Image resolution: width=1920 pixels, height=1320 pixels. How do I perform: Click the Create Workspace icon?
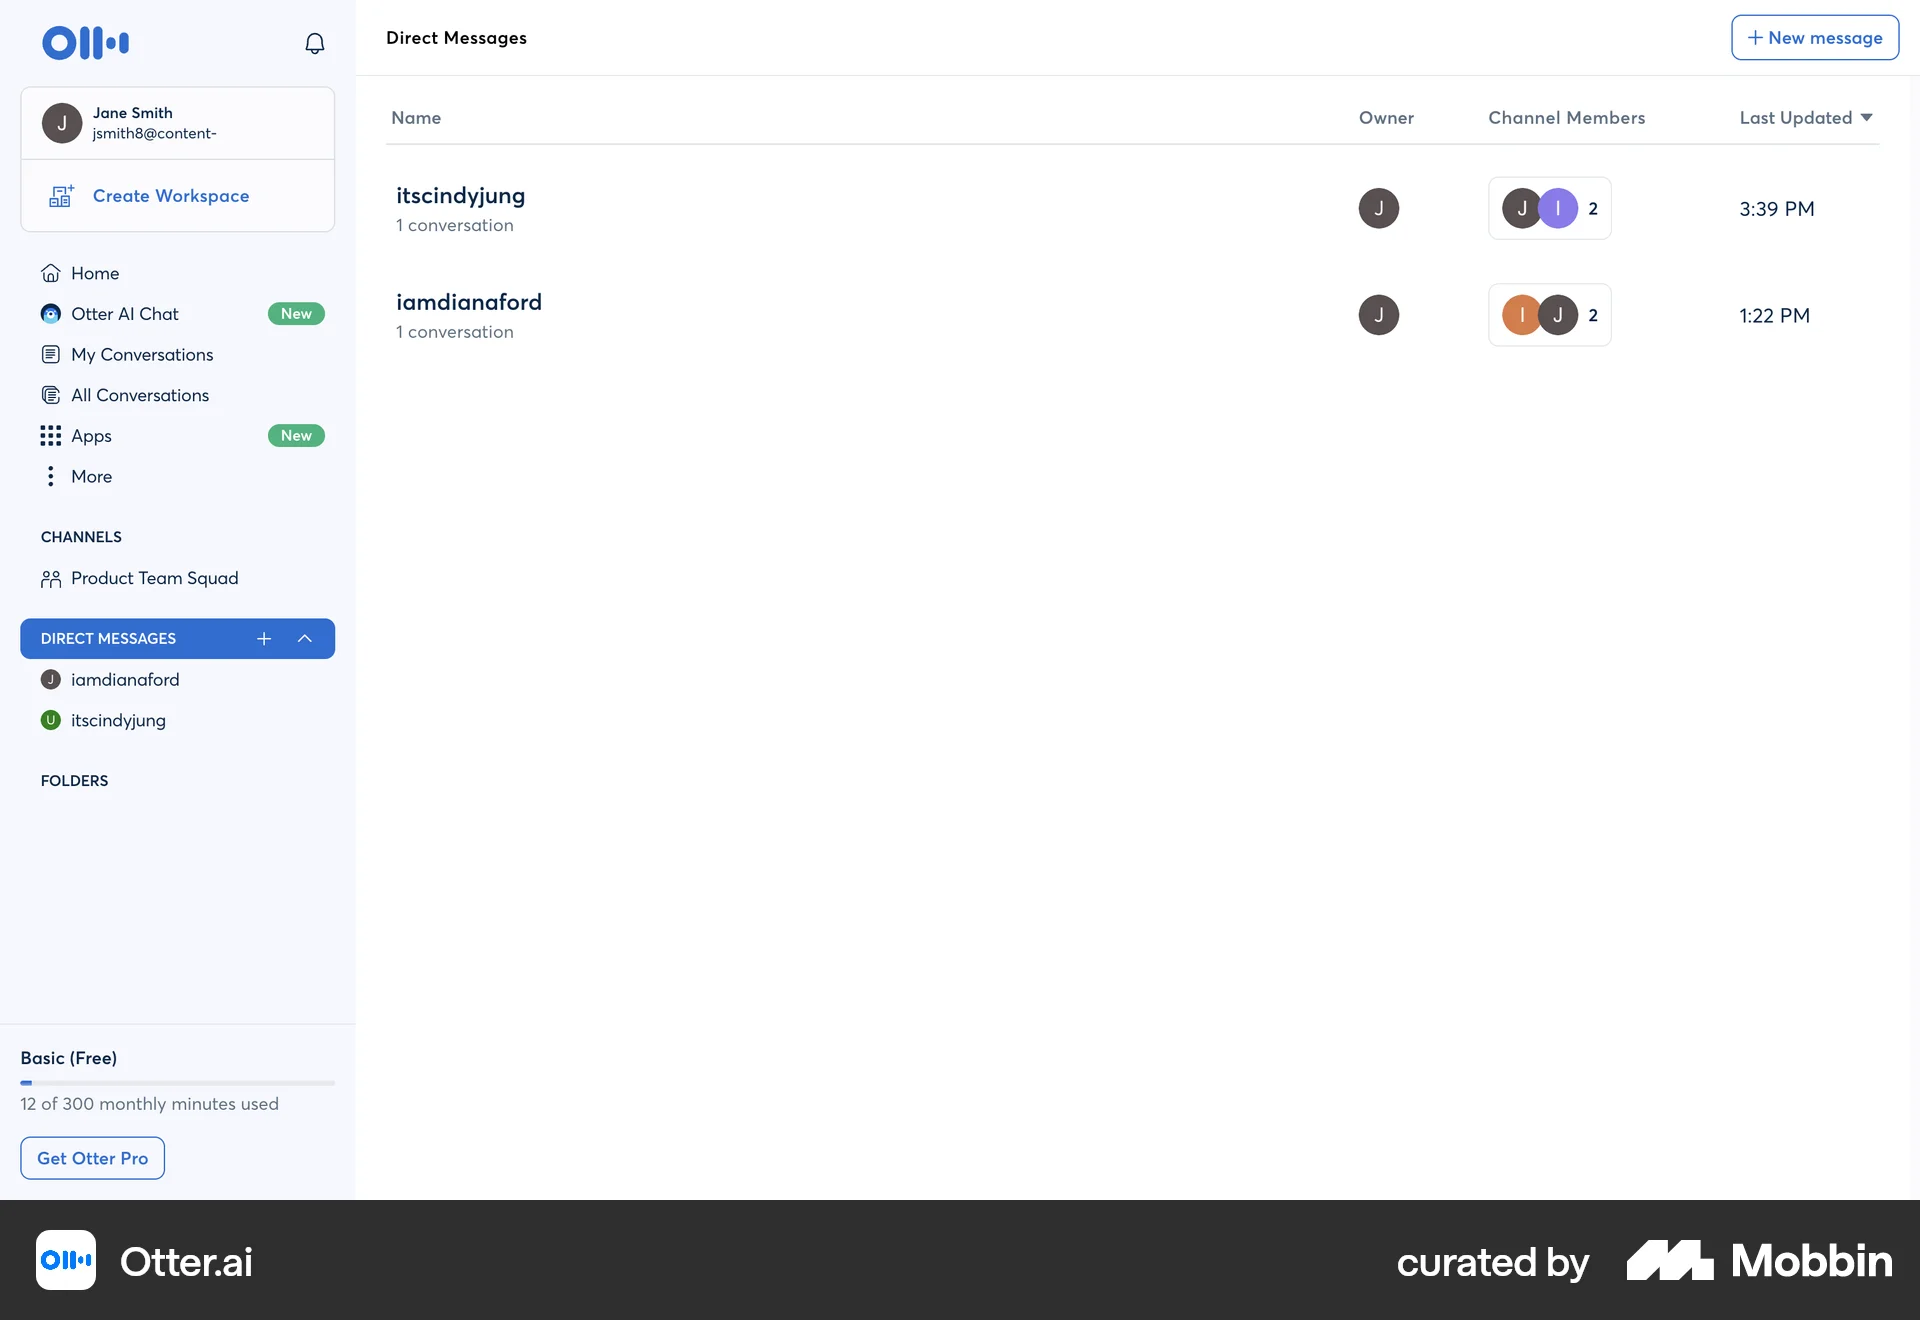60,195
